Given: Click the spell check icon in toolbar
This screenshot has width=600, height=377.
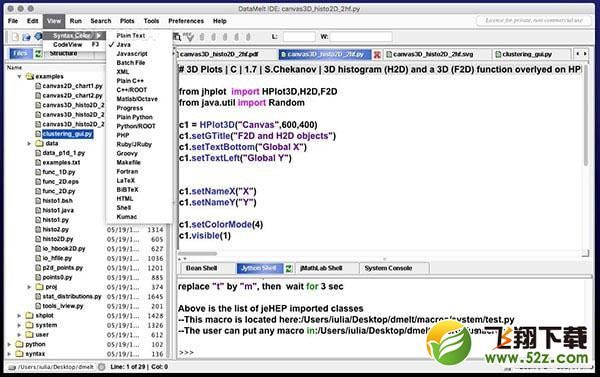Looking at the screenshot, I should (x=189, y=37).
